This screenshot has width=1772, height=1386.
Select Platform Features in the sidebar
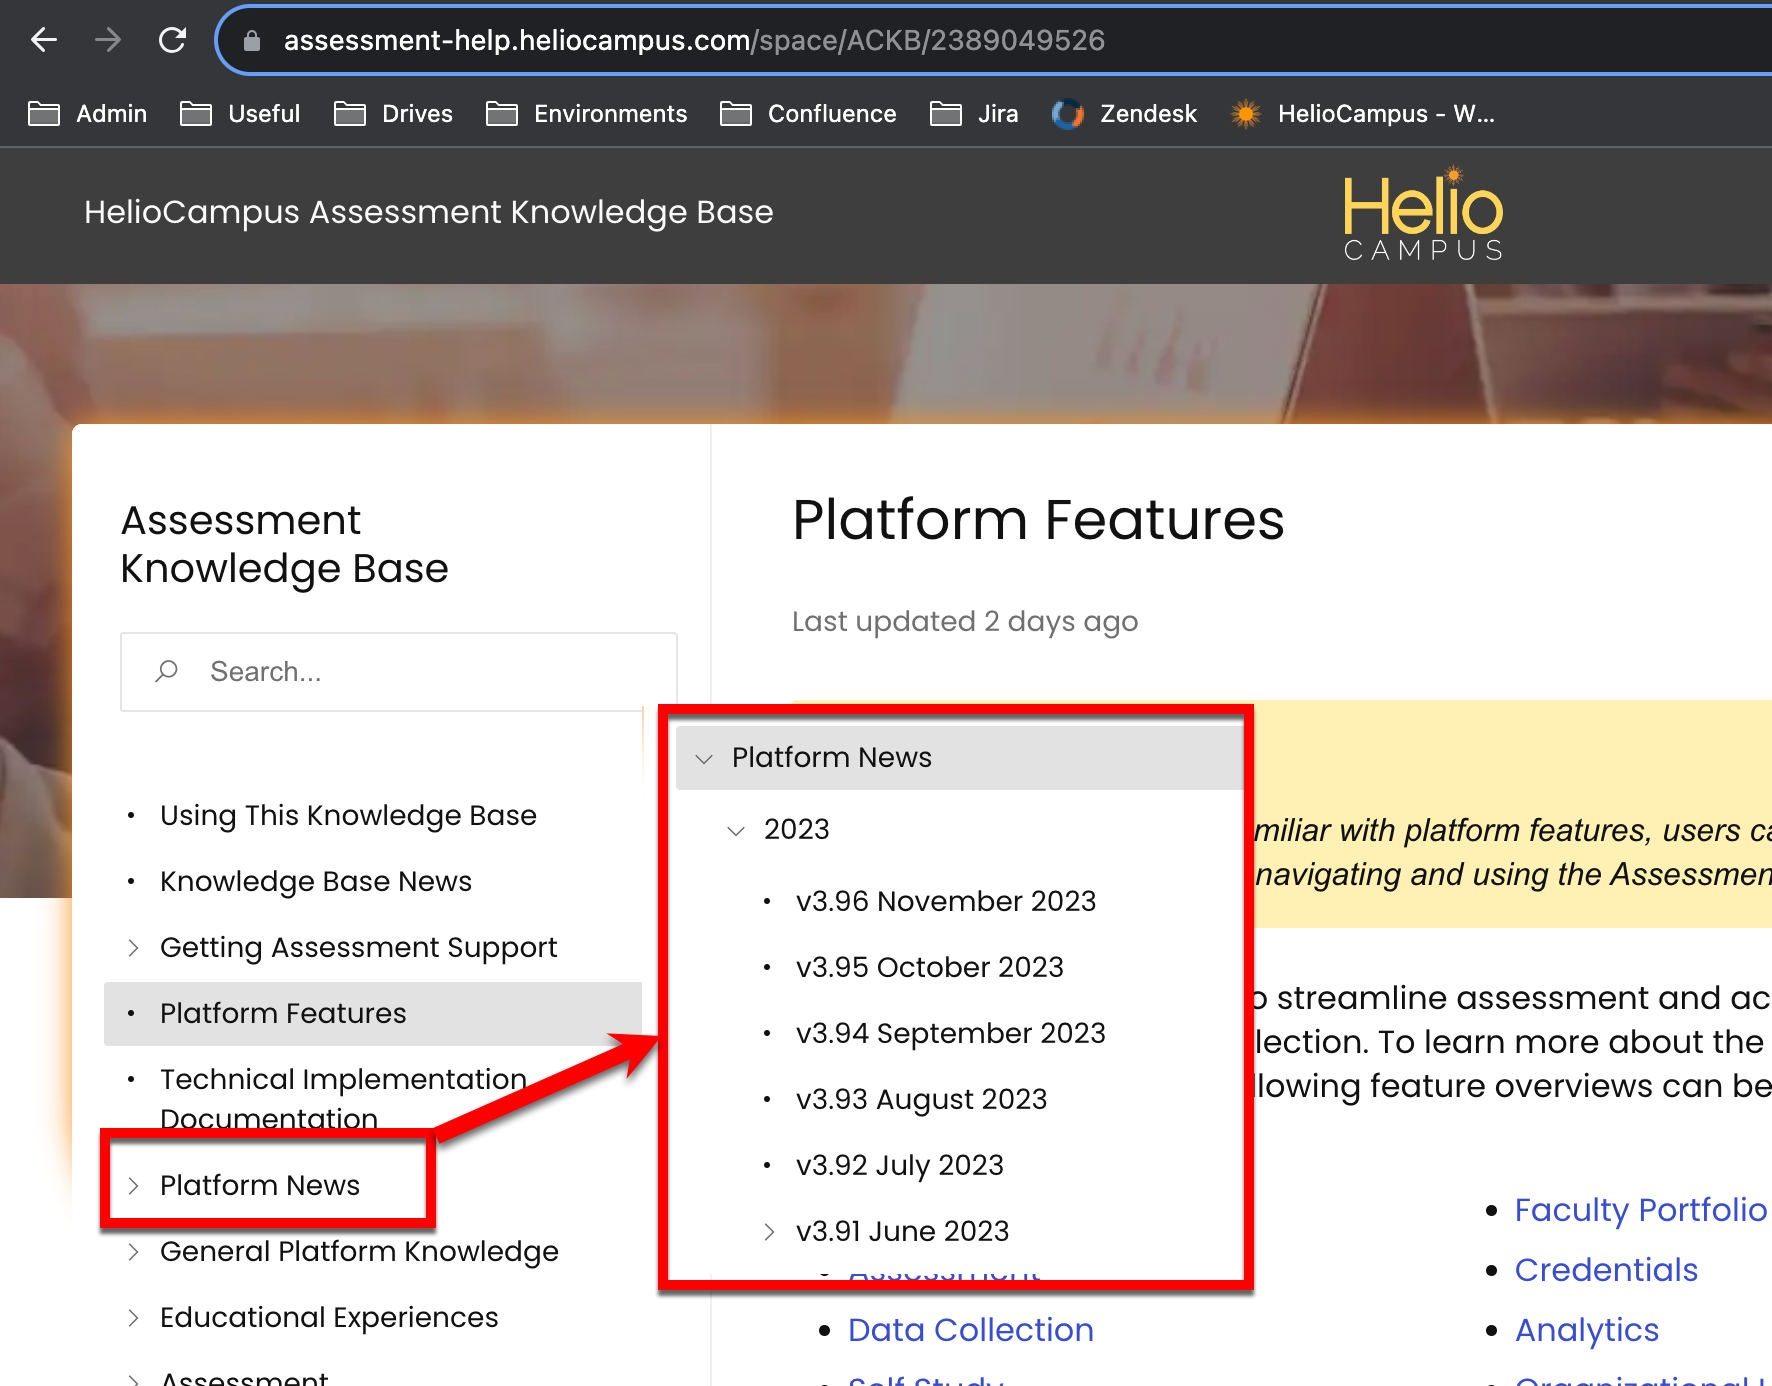283,1013
